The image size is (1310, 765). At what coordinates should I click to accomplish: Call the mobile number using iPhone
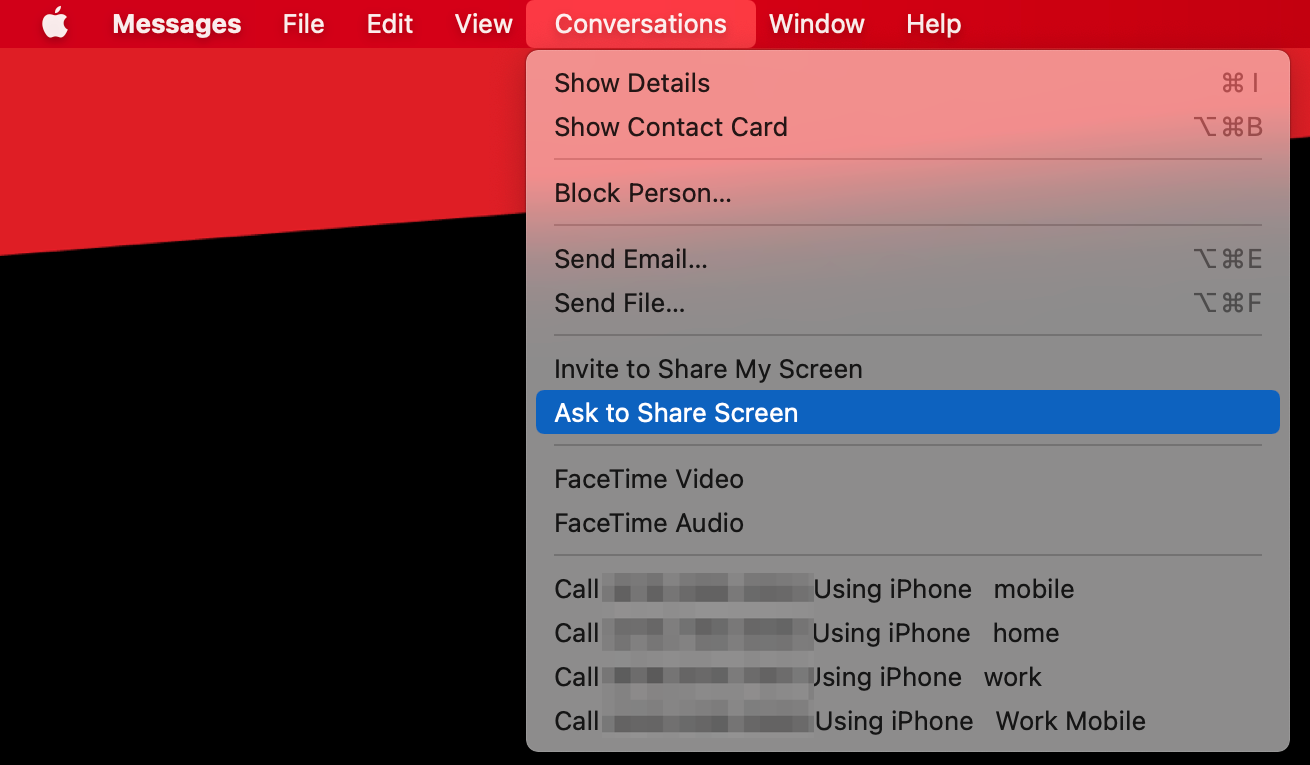pyautogui.click(x=908, y=589)
